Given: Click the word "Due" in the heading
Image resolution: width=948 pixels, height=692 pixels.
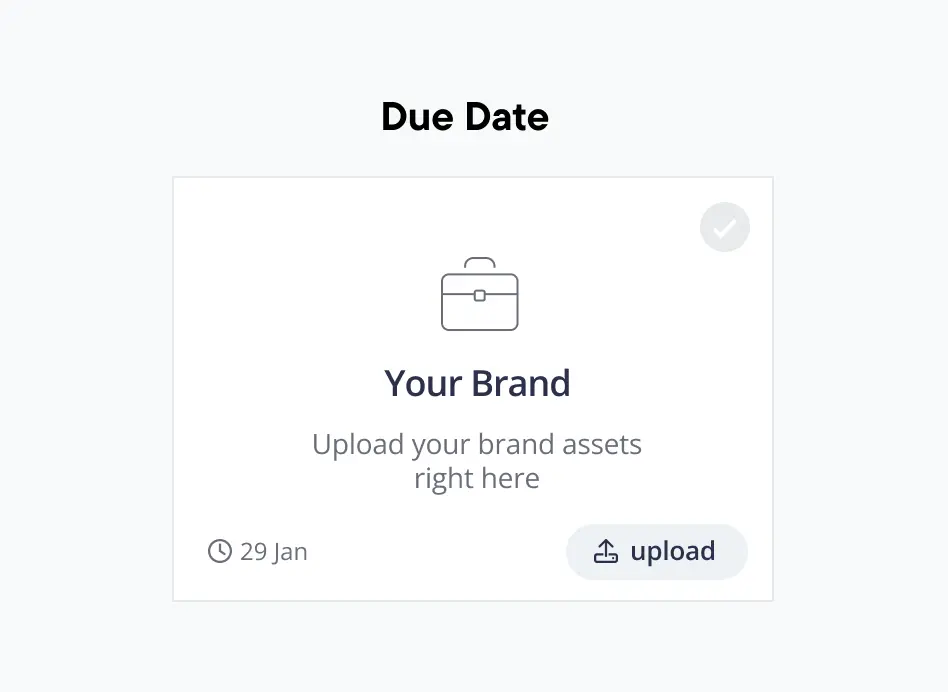Looking at the screenshot, I should [418, 118].
